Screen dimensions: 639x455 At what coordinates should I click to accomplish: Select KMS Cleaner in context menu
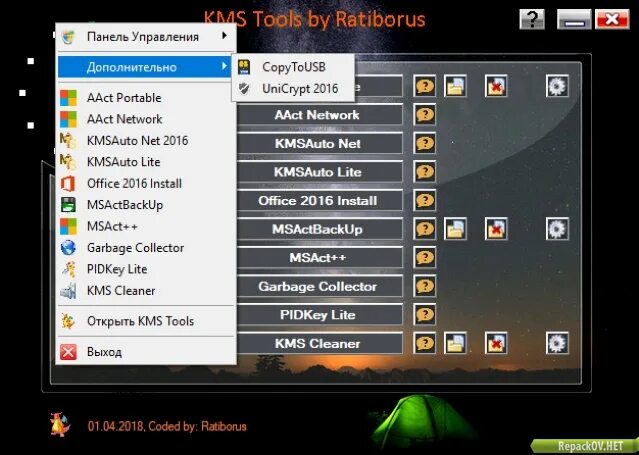[146, 291]
